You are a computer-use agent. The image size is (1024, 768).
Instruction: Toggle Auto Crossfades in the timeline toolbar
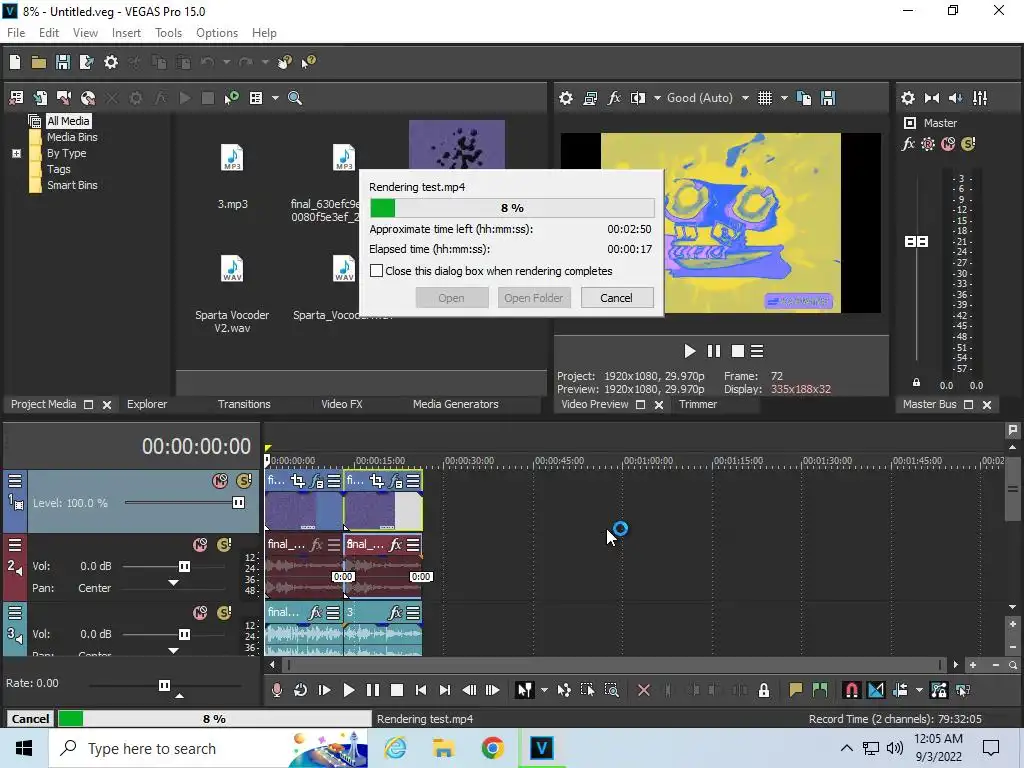click(x=876, y=690)
